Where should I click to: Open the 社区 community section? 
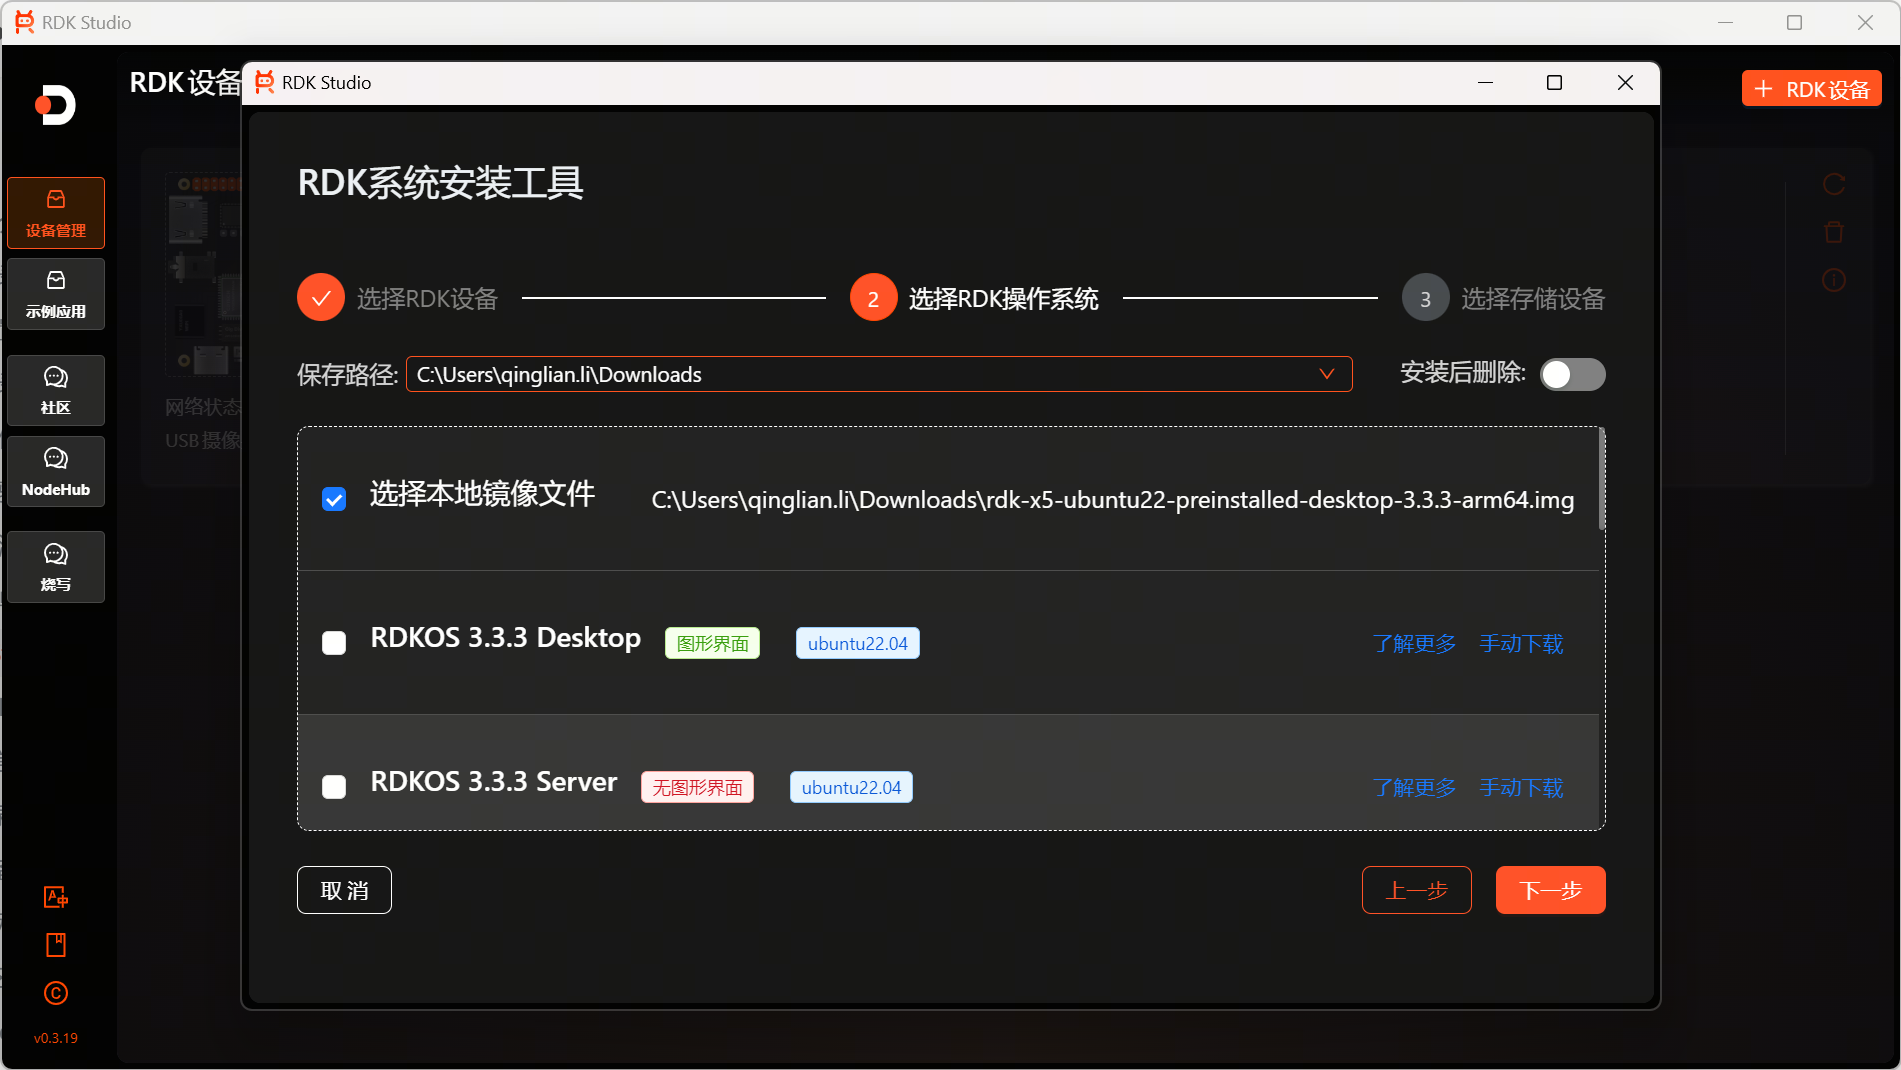[55, 390]
